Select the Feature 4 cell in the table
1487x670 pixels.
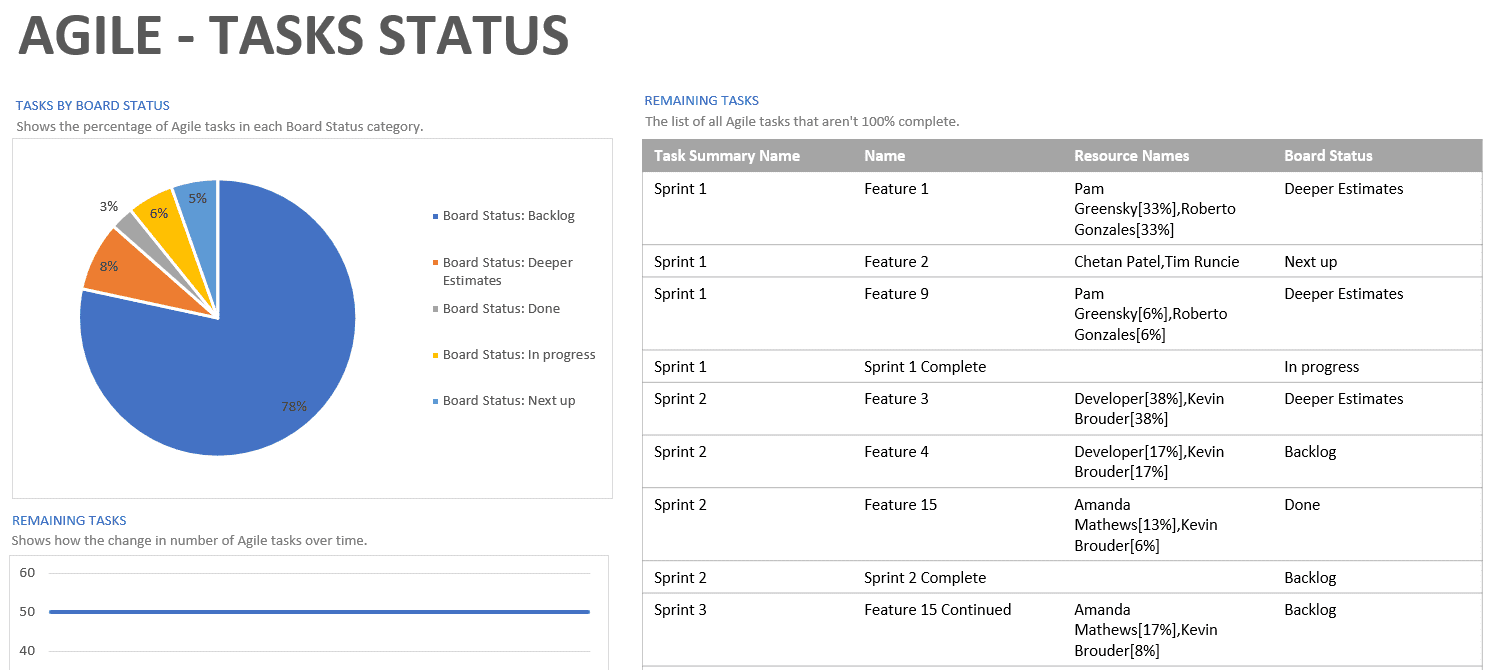(x=896, y=451)
